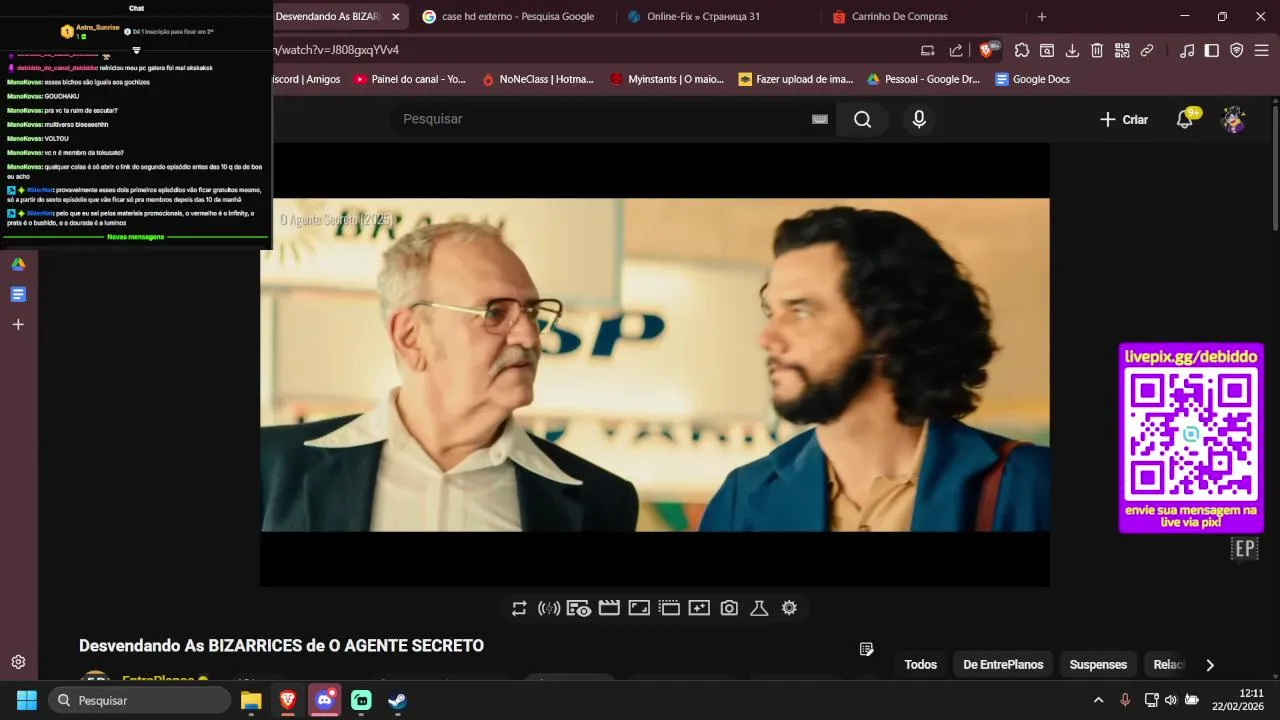Open the notes/transcript icon beside title

pyautogui.click(x=867, y=649)
